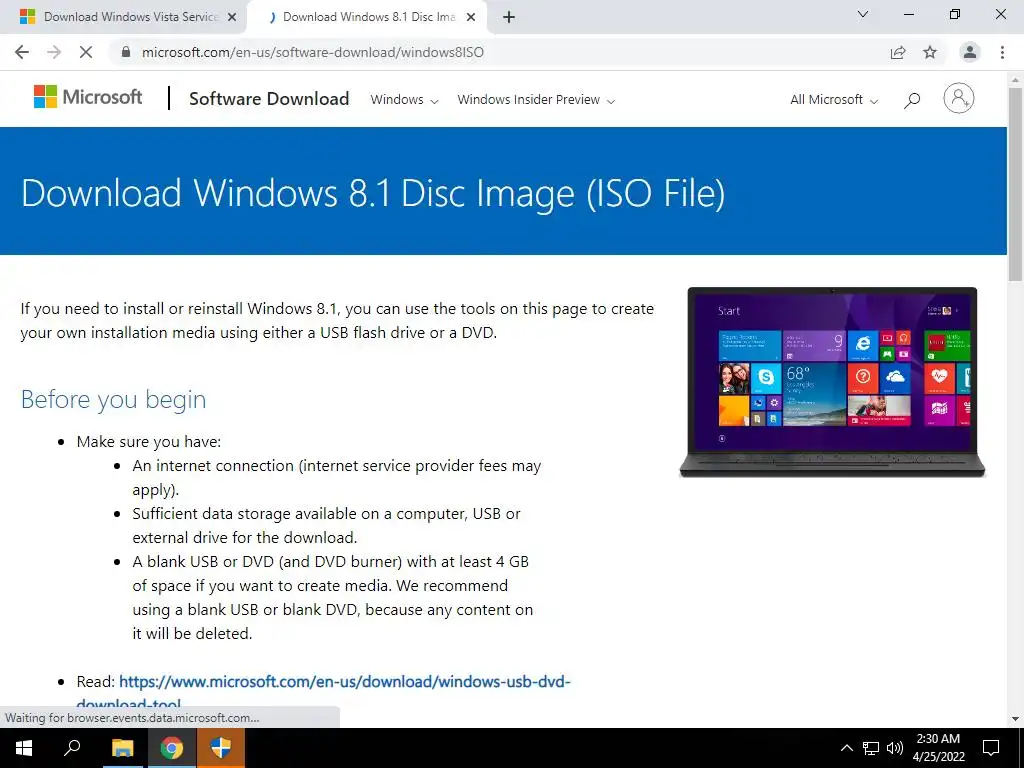1024x768 pixels.
Task: Click the scrollbar up arrow
Action: (x=1015, y=80)
